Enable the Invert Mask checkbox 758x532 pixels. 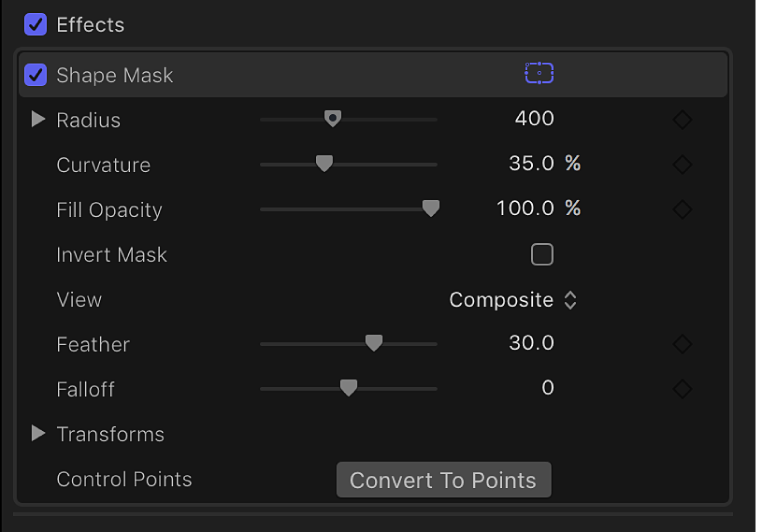542,255
